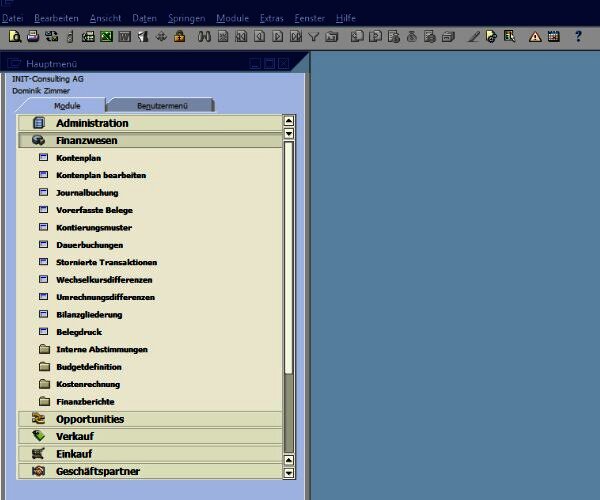The image size is (600, 500).
Task: Expand the Einkauf module
Action: (x=75, y=454)
